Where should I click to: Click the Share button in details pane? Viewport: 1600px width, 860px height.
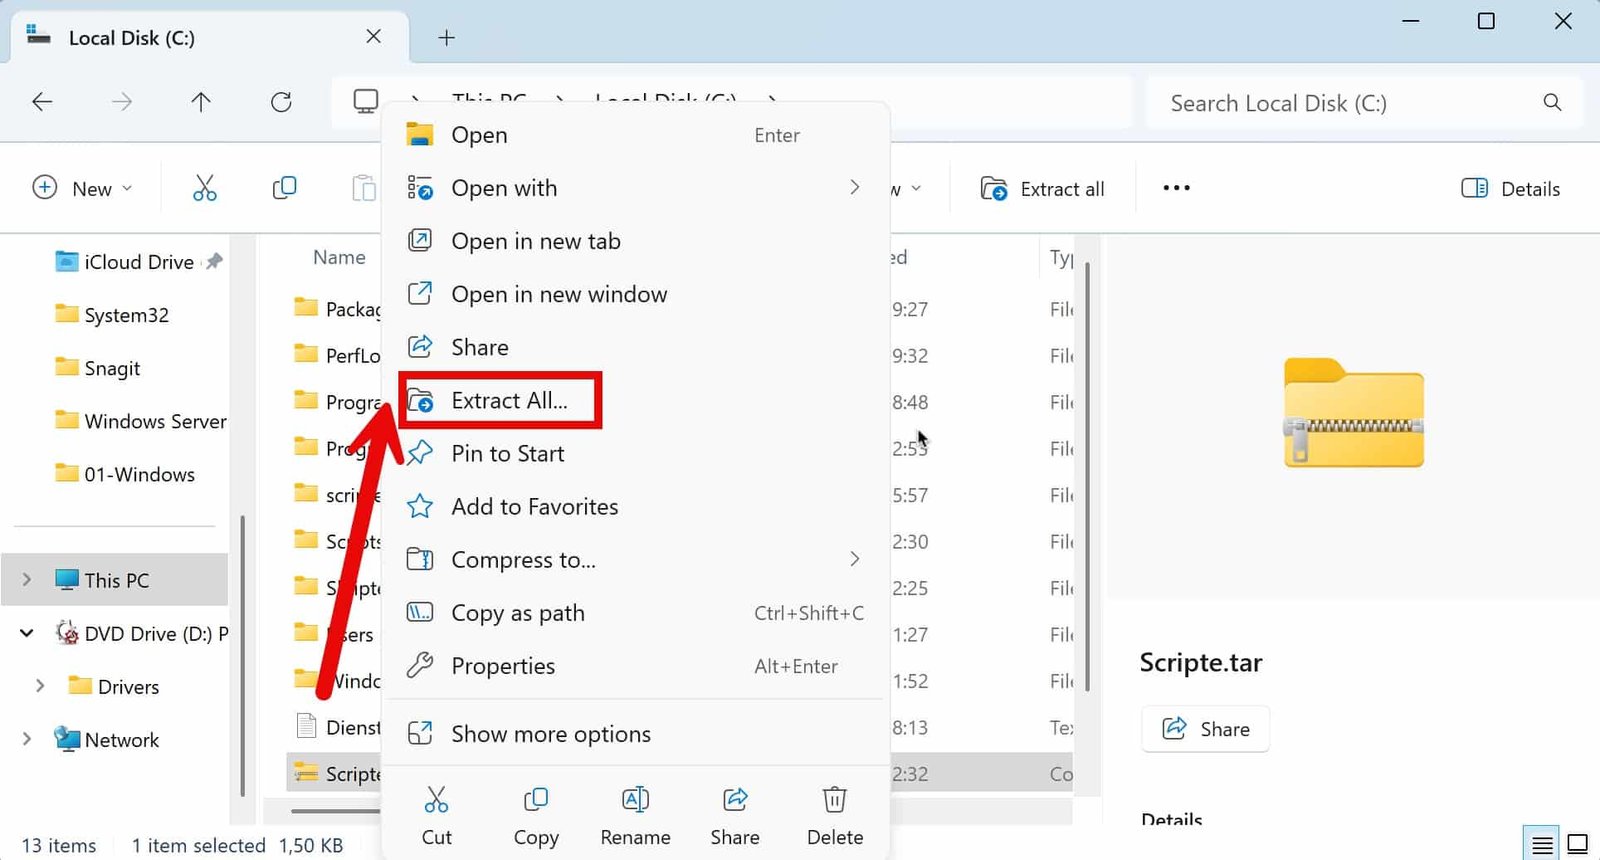point(1206,729)
